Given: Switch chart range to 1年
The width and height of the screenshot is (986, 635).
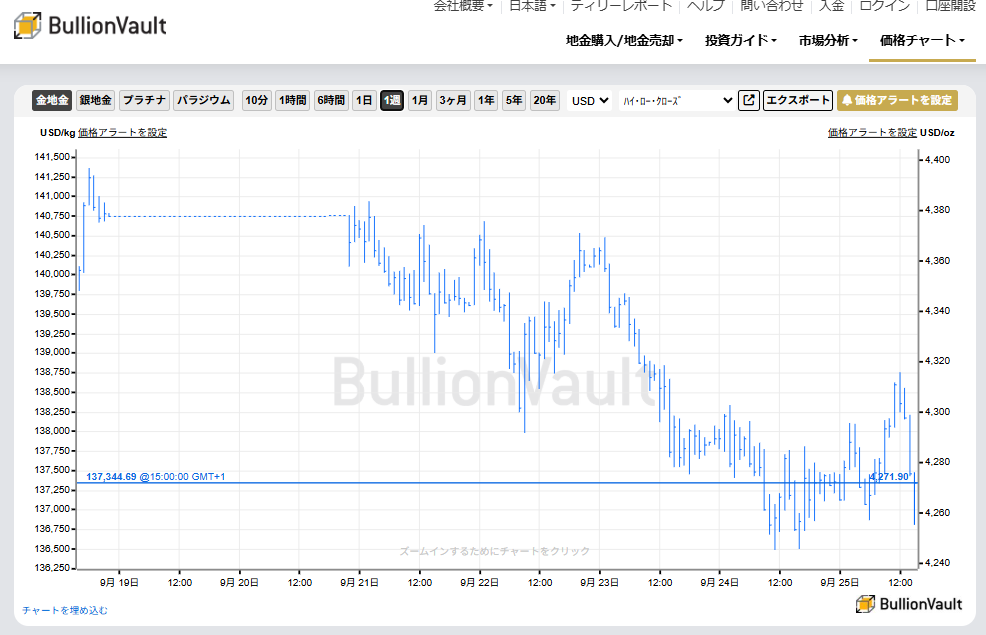Looking at the screenshot, I should (x=486, y=100).
